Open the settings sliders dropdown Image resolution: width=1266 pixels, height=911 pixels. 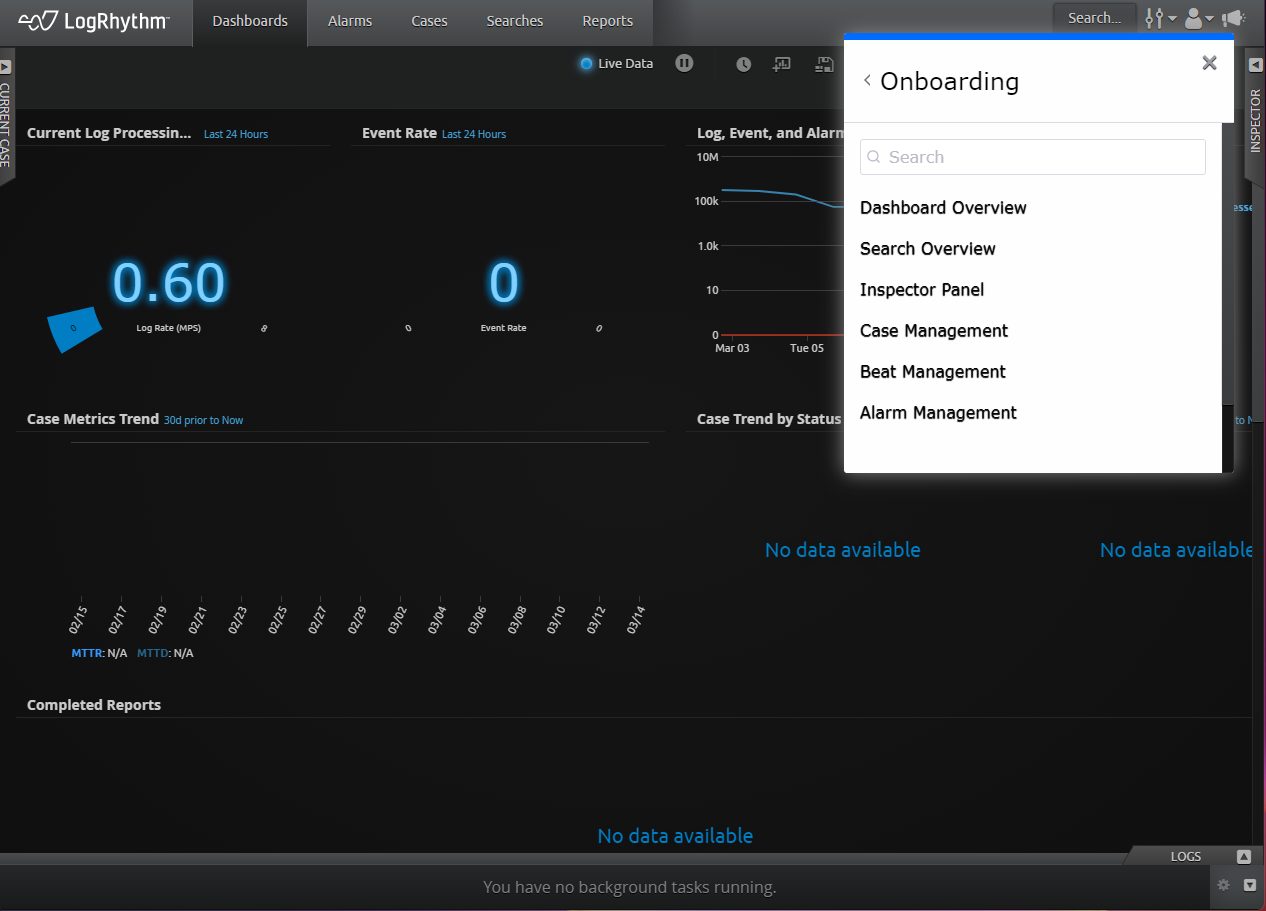tap(1160, 18)
